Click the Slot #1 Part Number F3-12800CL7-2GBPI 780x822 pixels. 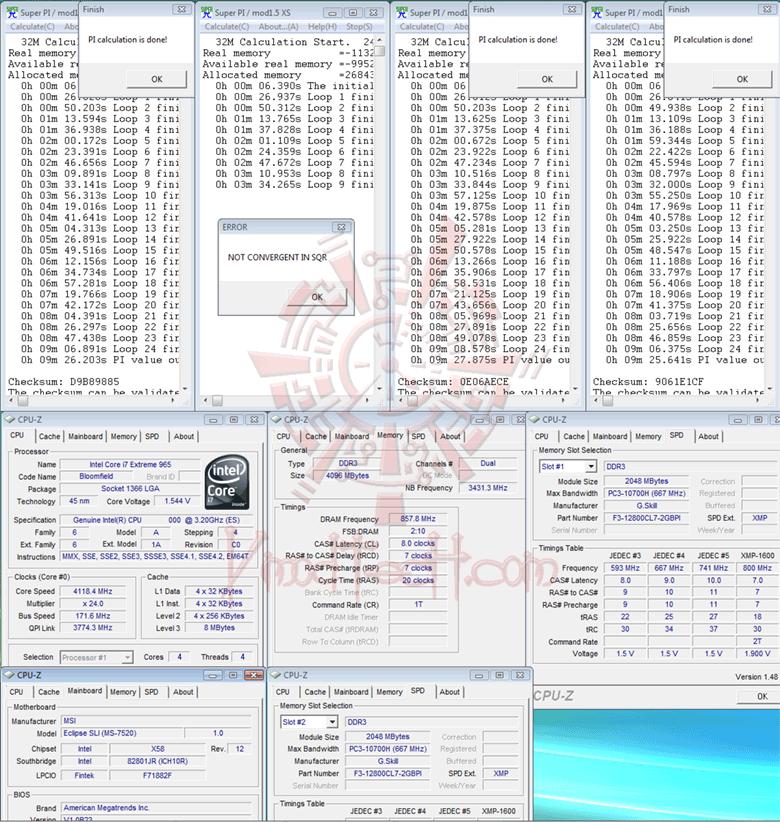click(646, 518)
